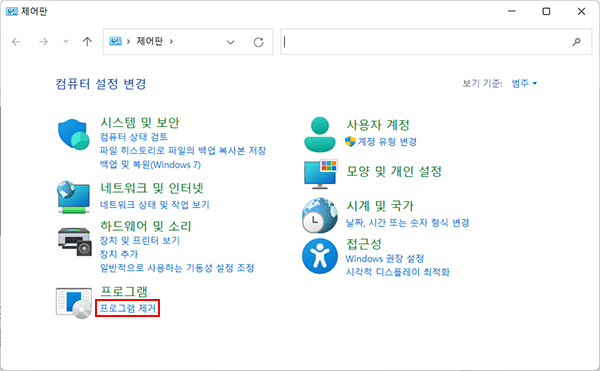Click the Control Panel icon in address bar
Image resolution: width=600 pixels, height=371 pixels.
115,41
